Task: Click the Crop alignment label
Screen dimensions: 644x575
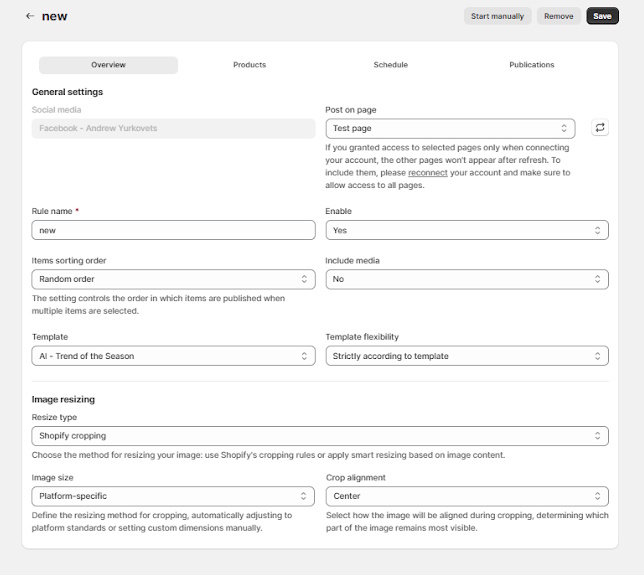Action: pos(356,478)
